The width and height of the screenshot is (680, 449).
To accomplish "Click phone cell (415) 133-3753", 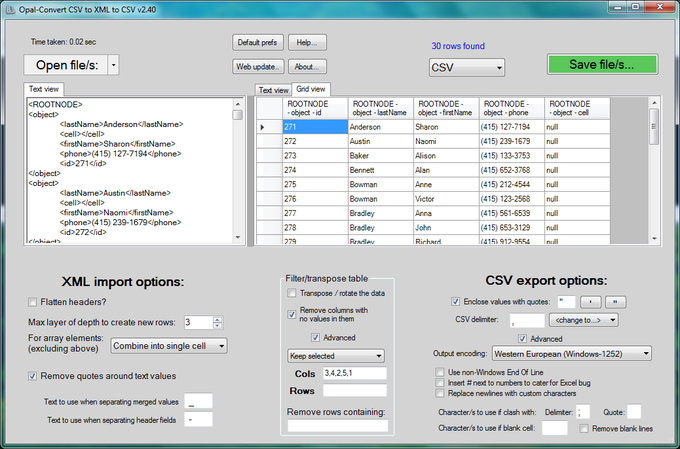I will pos(512,156).
